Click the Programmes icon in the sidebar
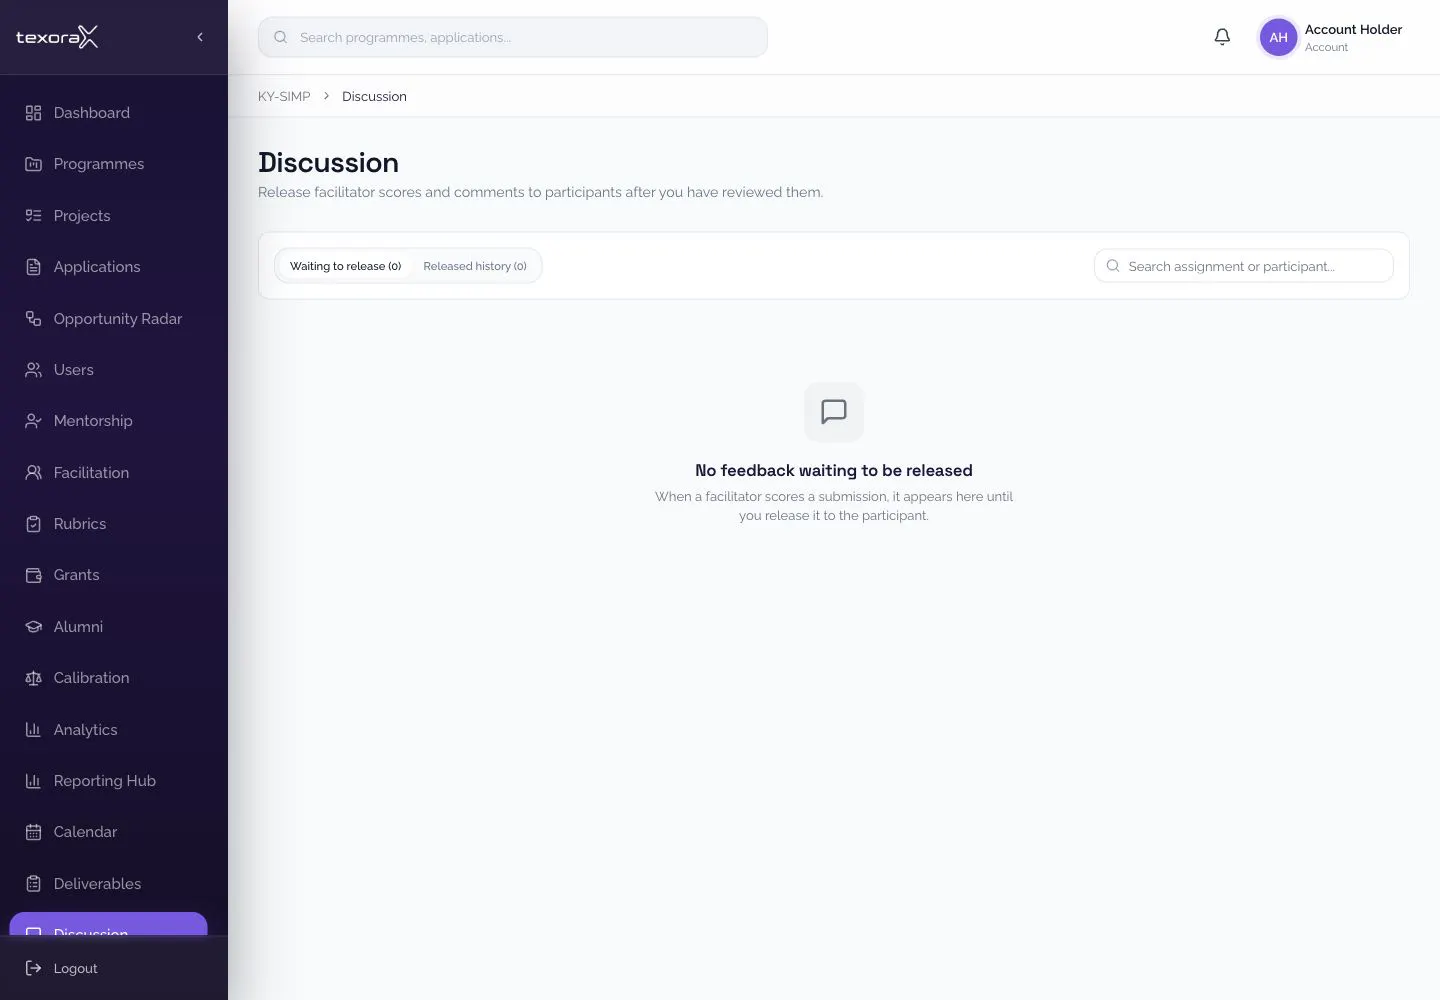This screenshot has width=1440, height=1000. click(x=33, y=164)
